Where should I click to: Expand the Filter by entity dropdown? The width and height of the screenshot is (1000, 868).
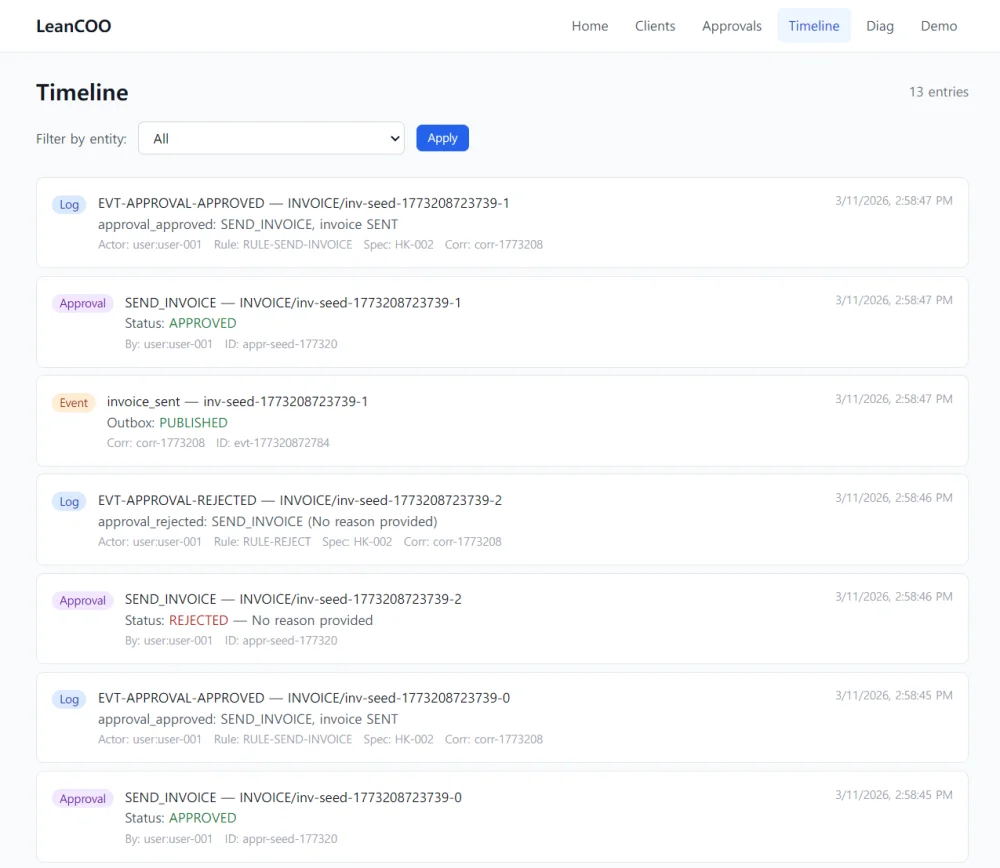271,138
